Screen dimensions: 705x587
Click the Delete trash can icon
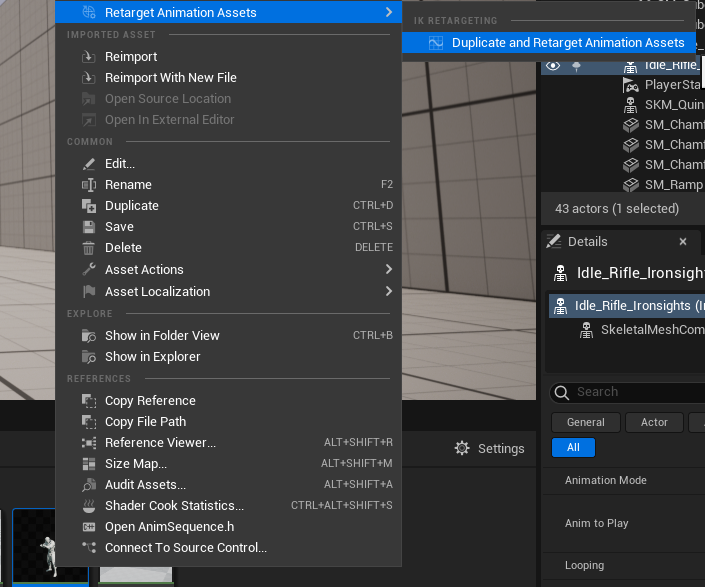pyautogui.click(x=89, y=248)
